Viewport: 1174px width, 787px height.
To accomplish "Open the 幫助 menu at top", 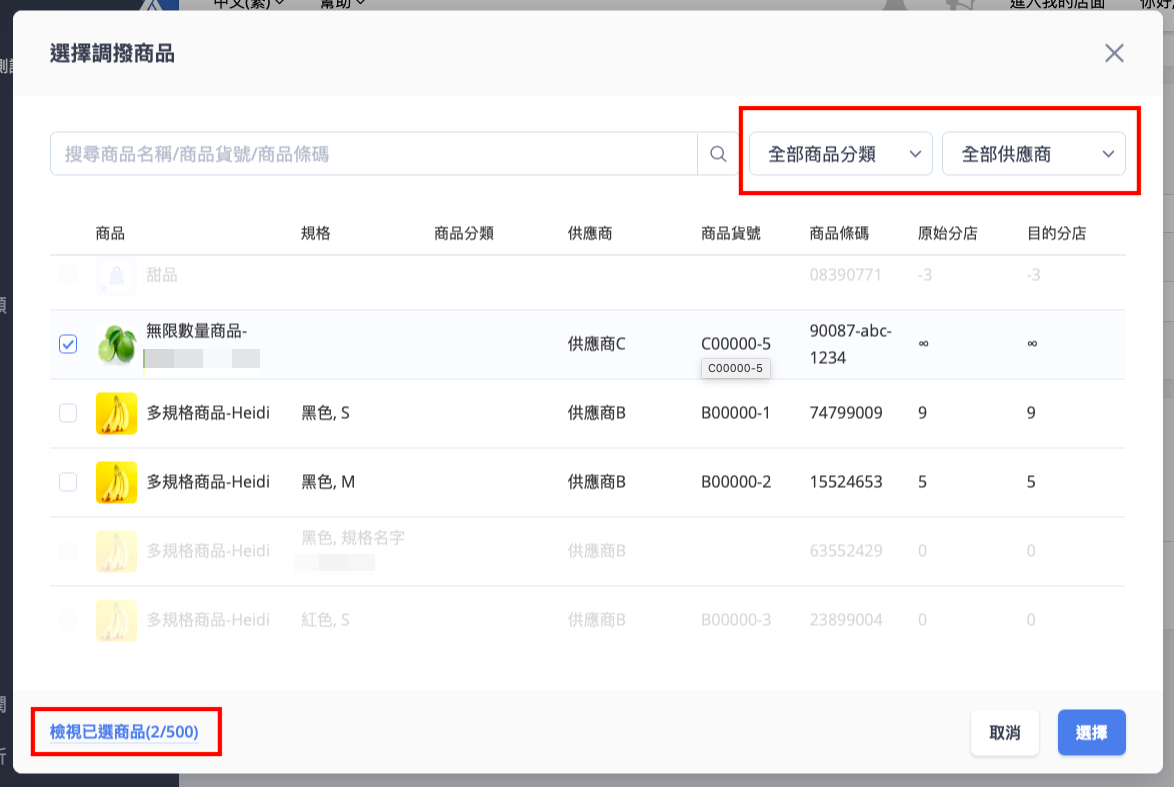I will [x=342, y=4].
